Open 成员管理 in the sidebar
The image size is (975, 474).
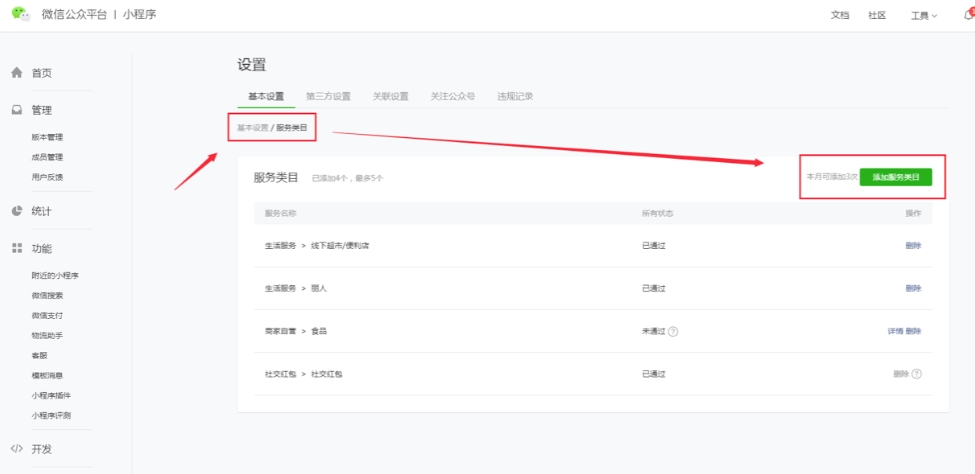(47, 157)
